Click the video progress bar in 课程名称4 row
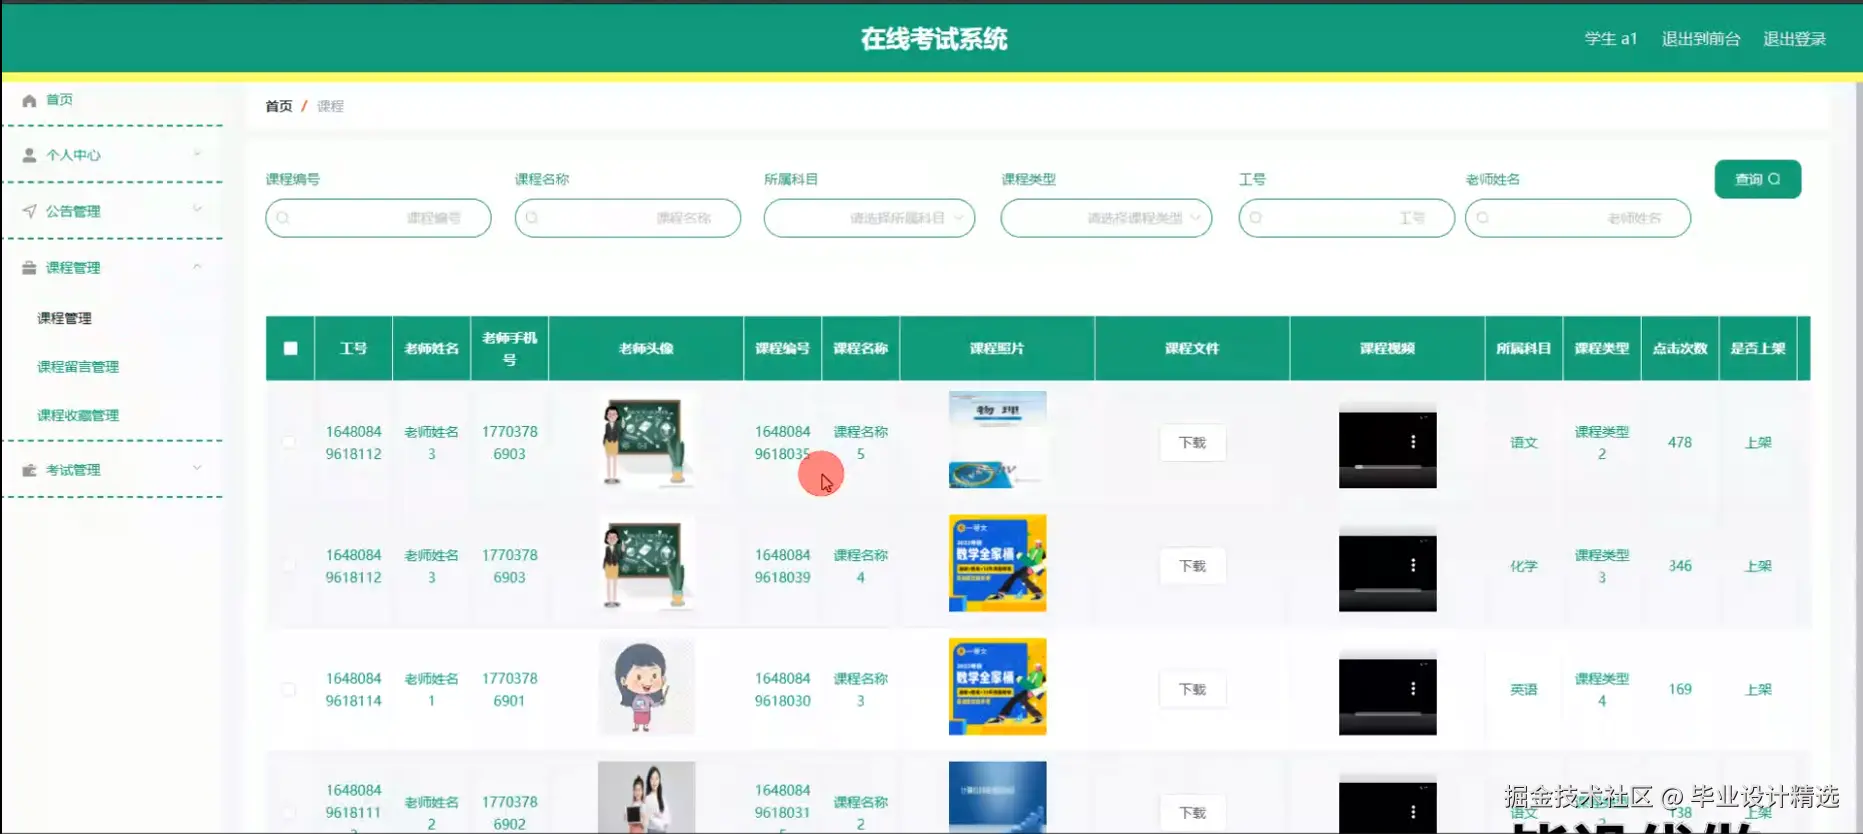 click(1387, 591)
